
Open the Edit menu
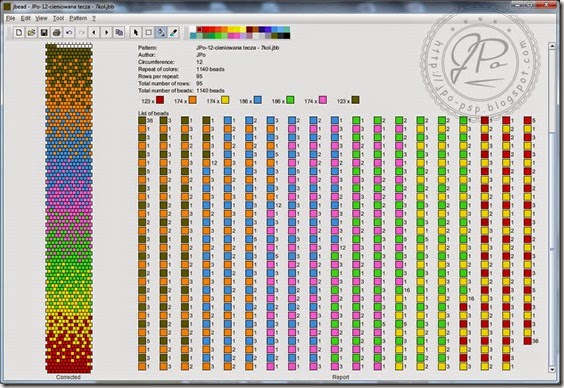[x=25, y=18]
